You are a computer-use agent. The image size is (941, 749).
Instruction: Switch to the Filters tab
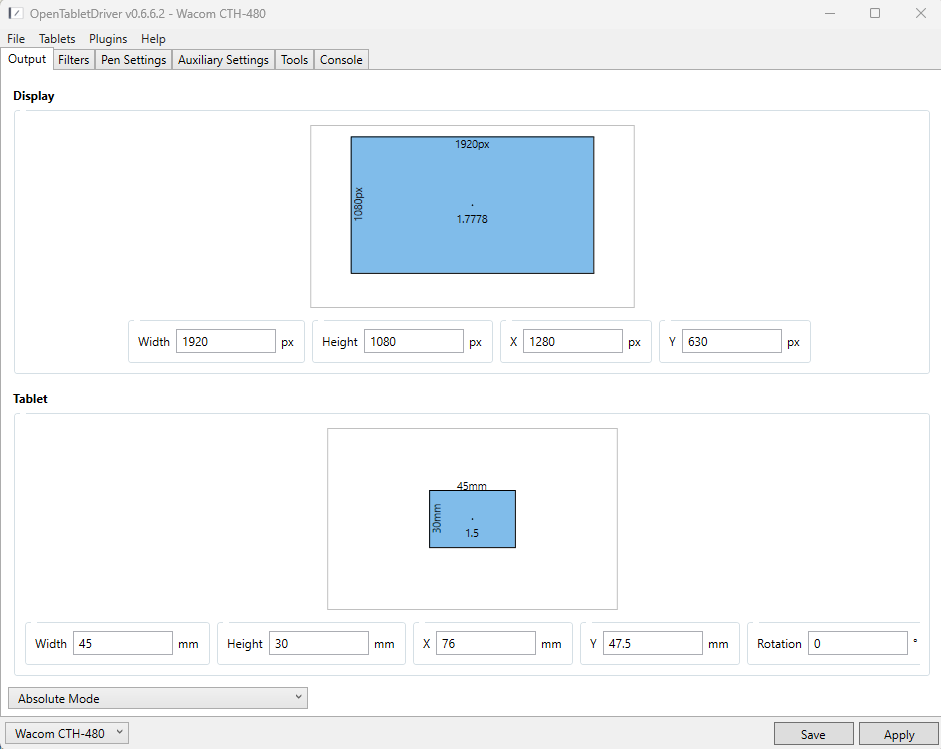pyautogui.click(x=74, y=60)
